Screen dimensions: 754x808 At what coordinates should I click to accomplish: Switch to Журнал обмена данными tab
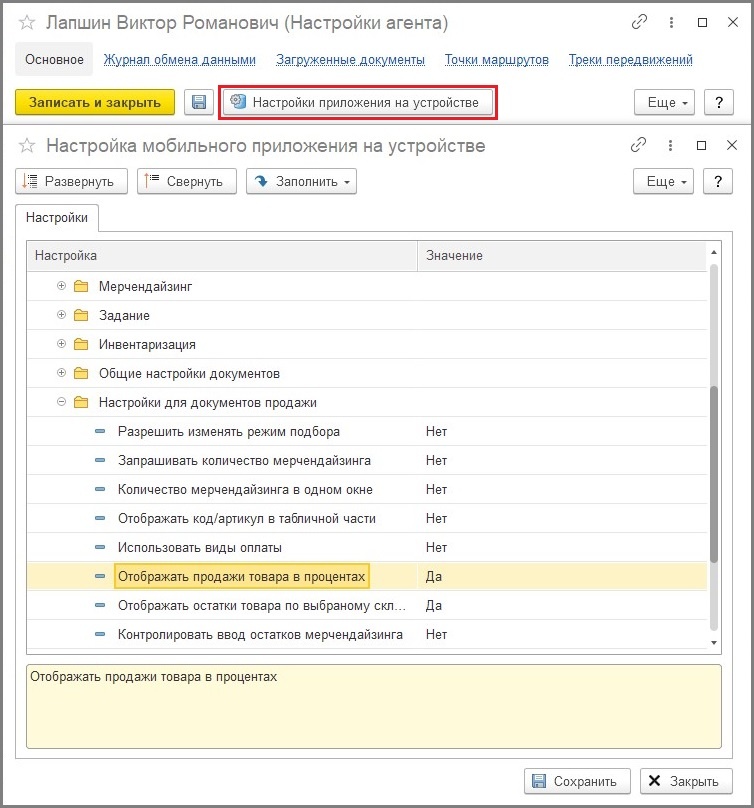pos(179,60)
